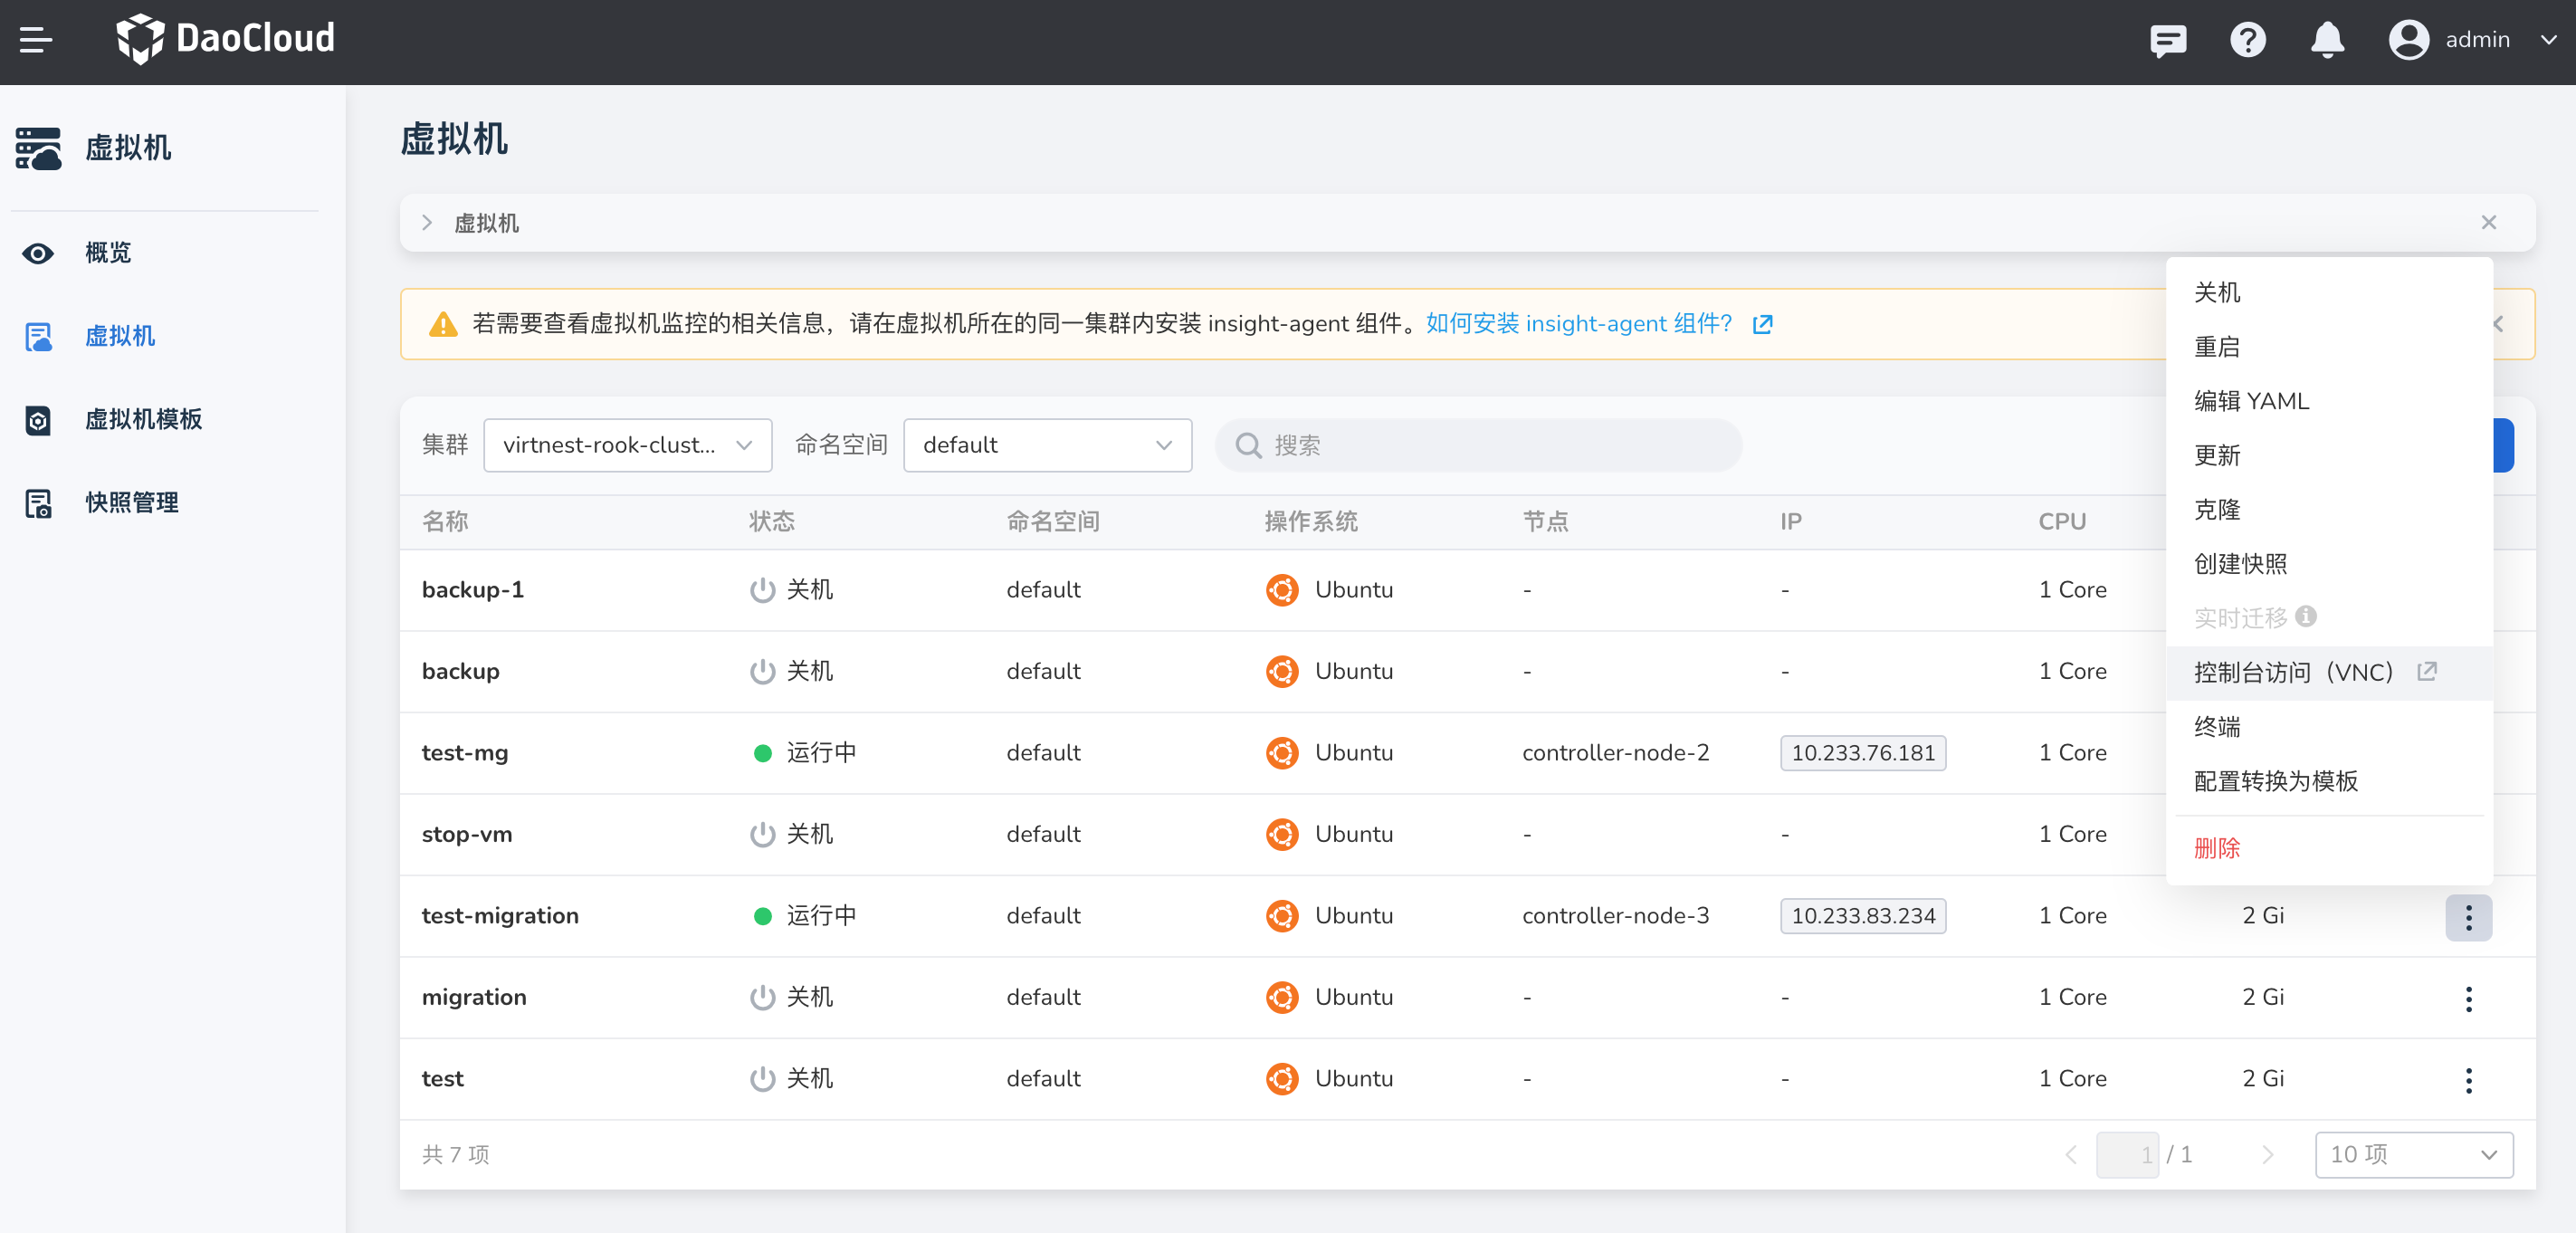Click the help question mark icon

click(2247, 40)
